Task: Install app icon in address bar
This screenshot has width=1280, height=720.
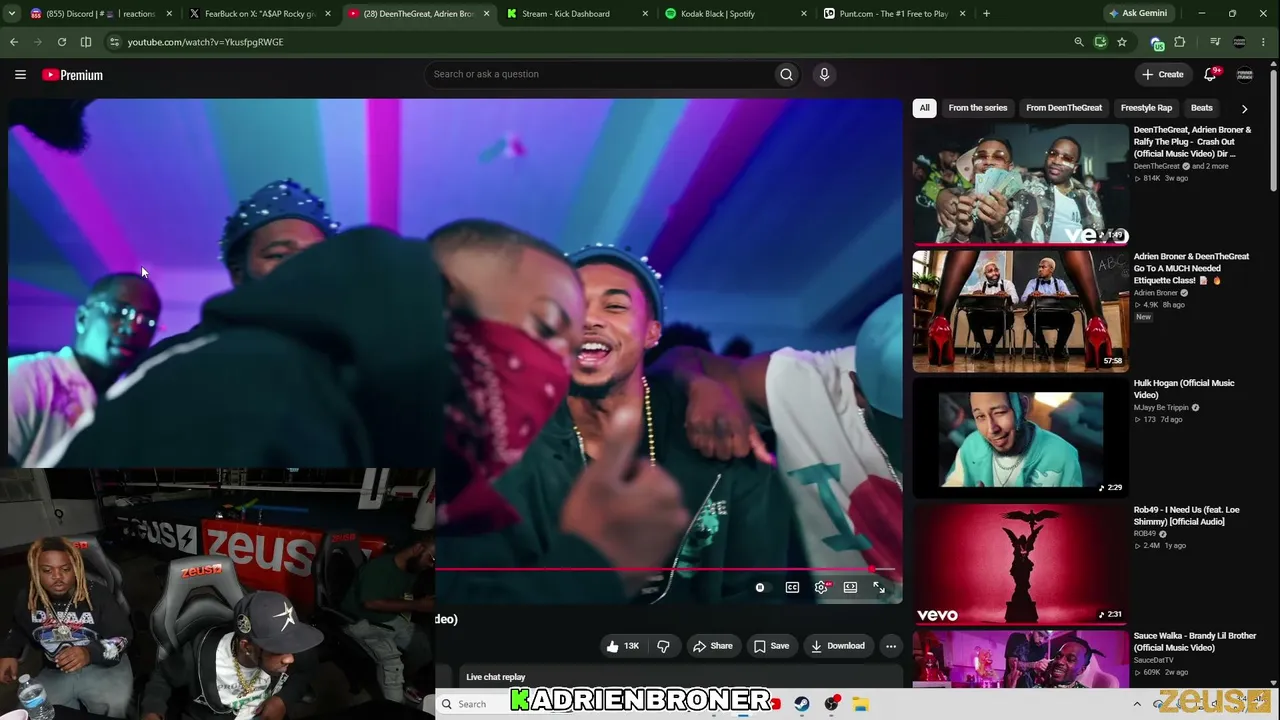Action: pyautogui.click(x=1100, y=42)
